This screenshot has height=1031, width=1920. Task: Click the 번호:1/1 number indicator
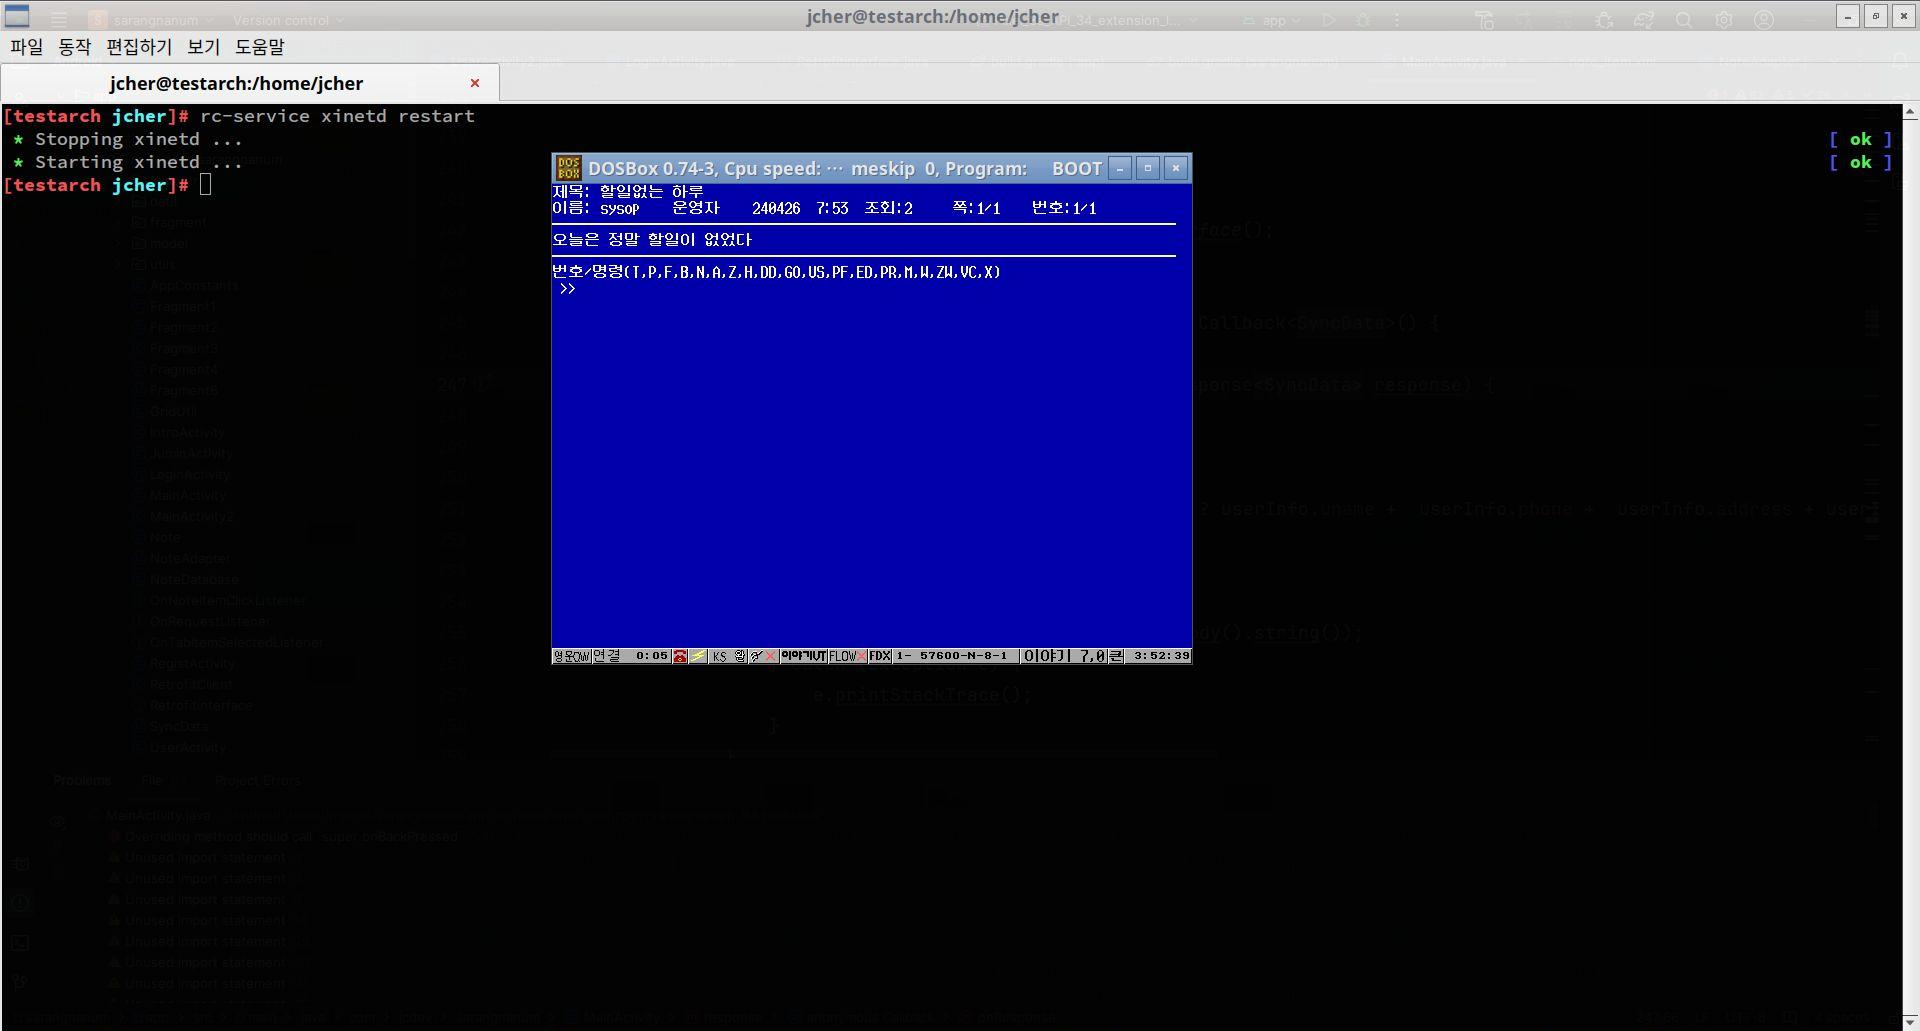pos(1064,208)
